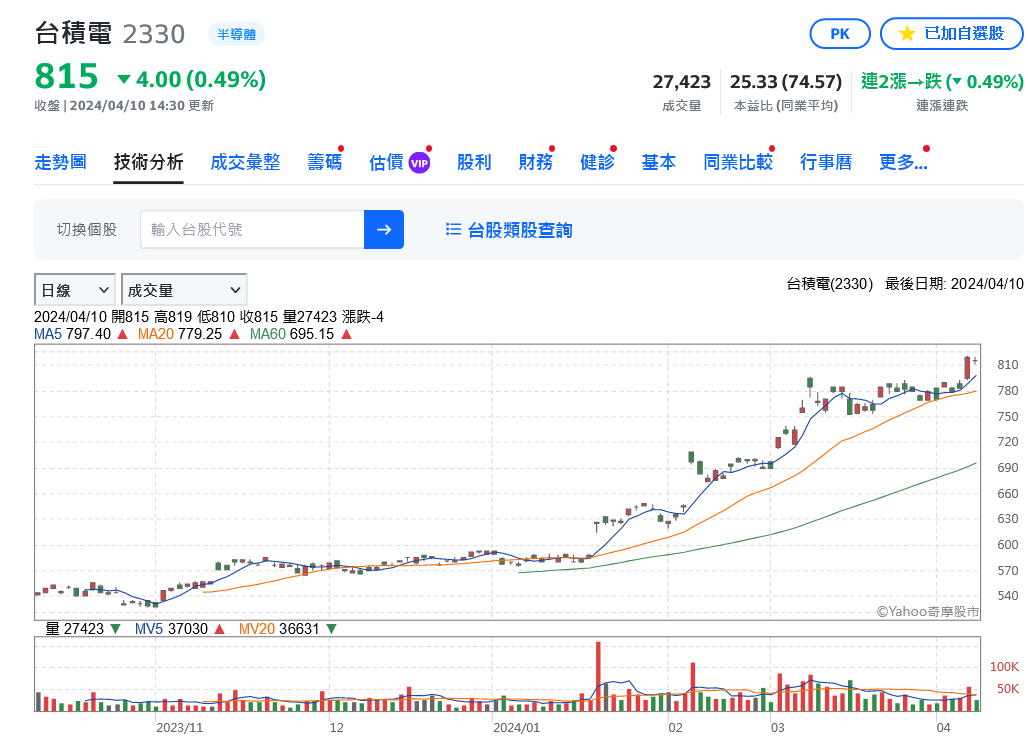
Task: Open the 估價 tab
Action: point(386,162)
